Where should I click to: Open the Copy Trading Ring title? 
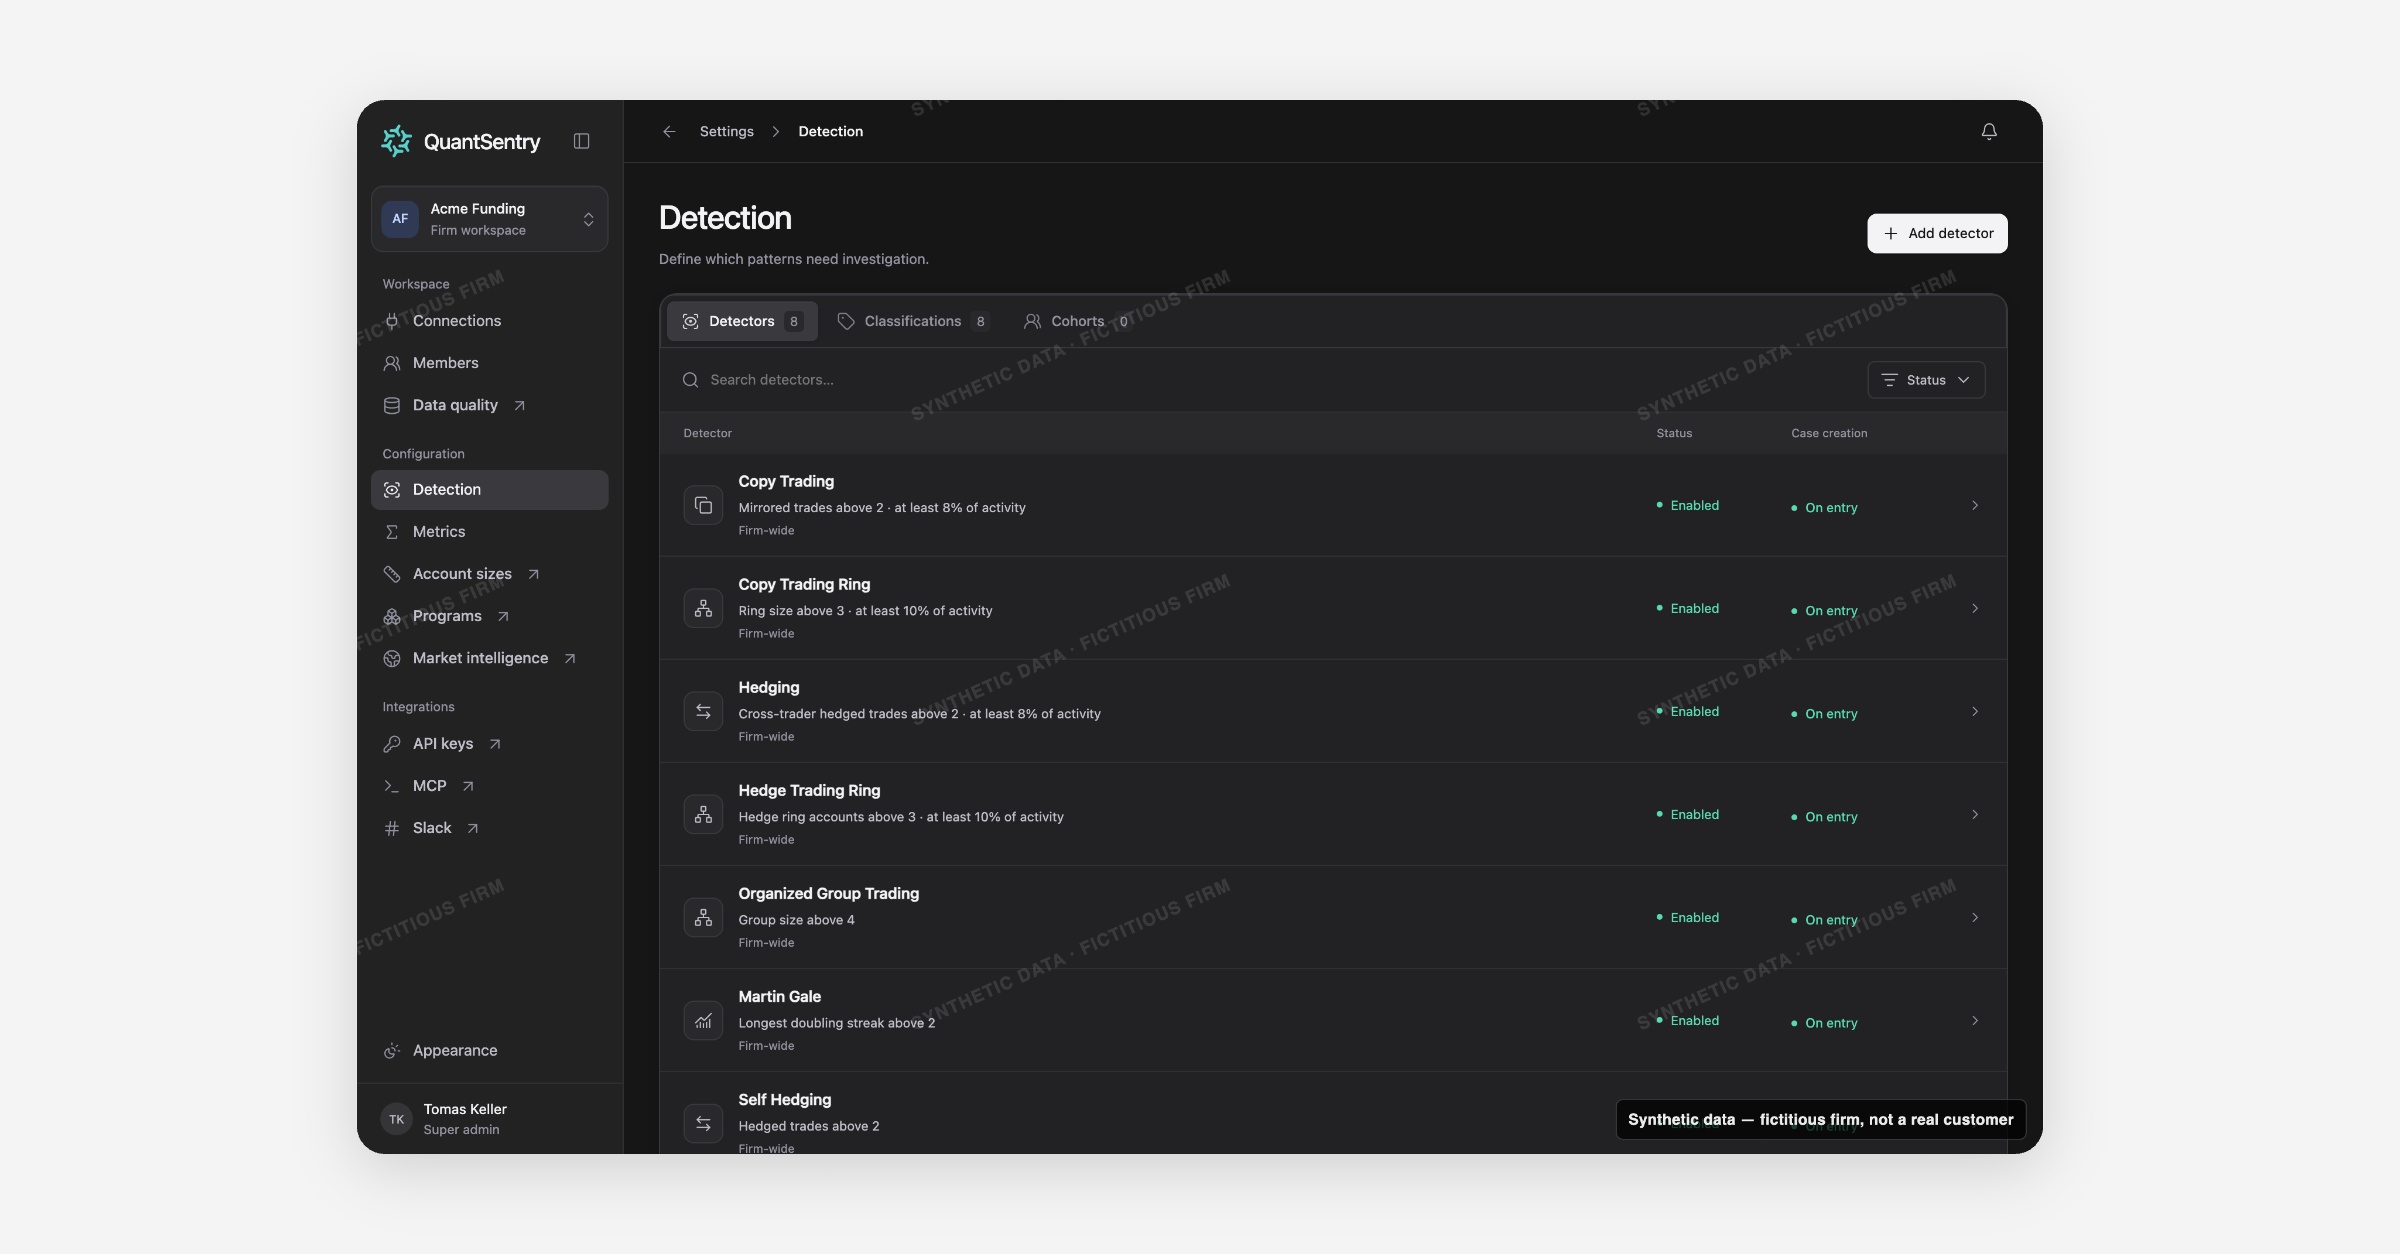pyautogui.click(x=804, y=585)
